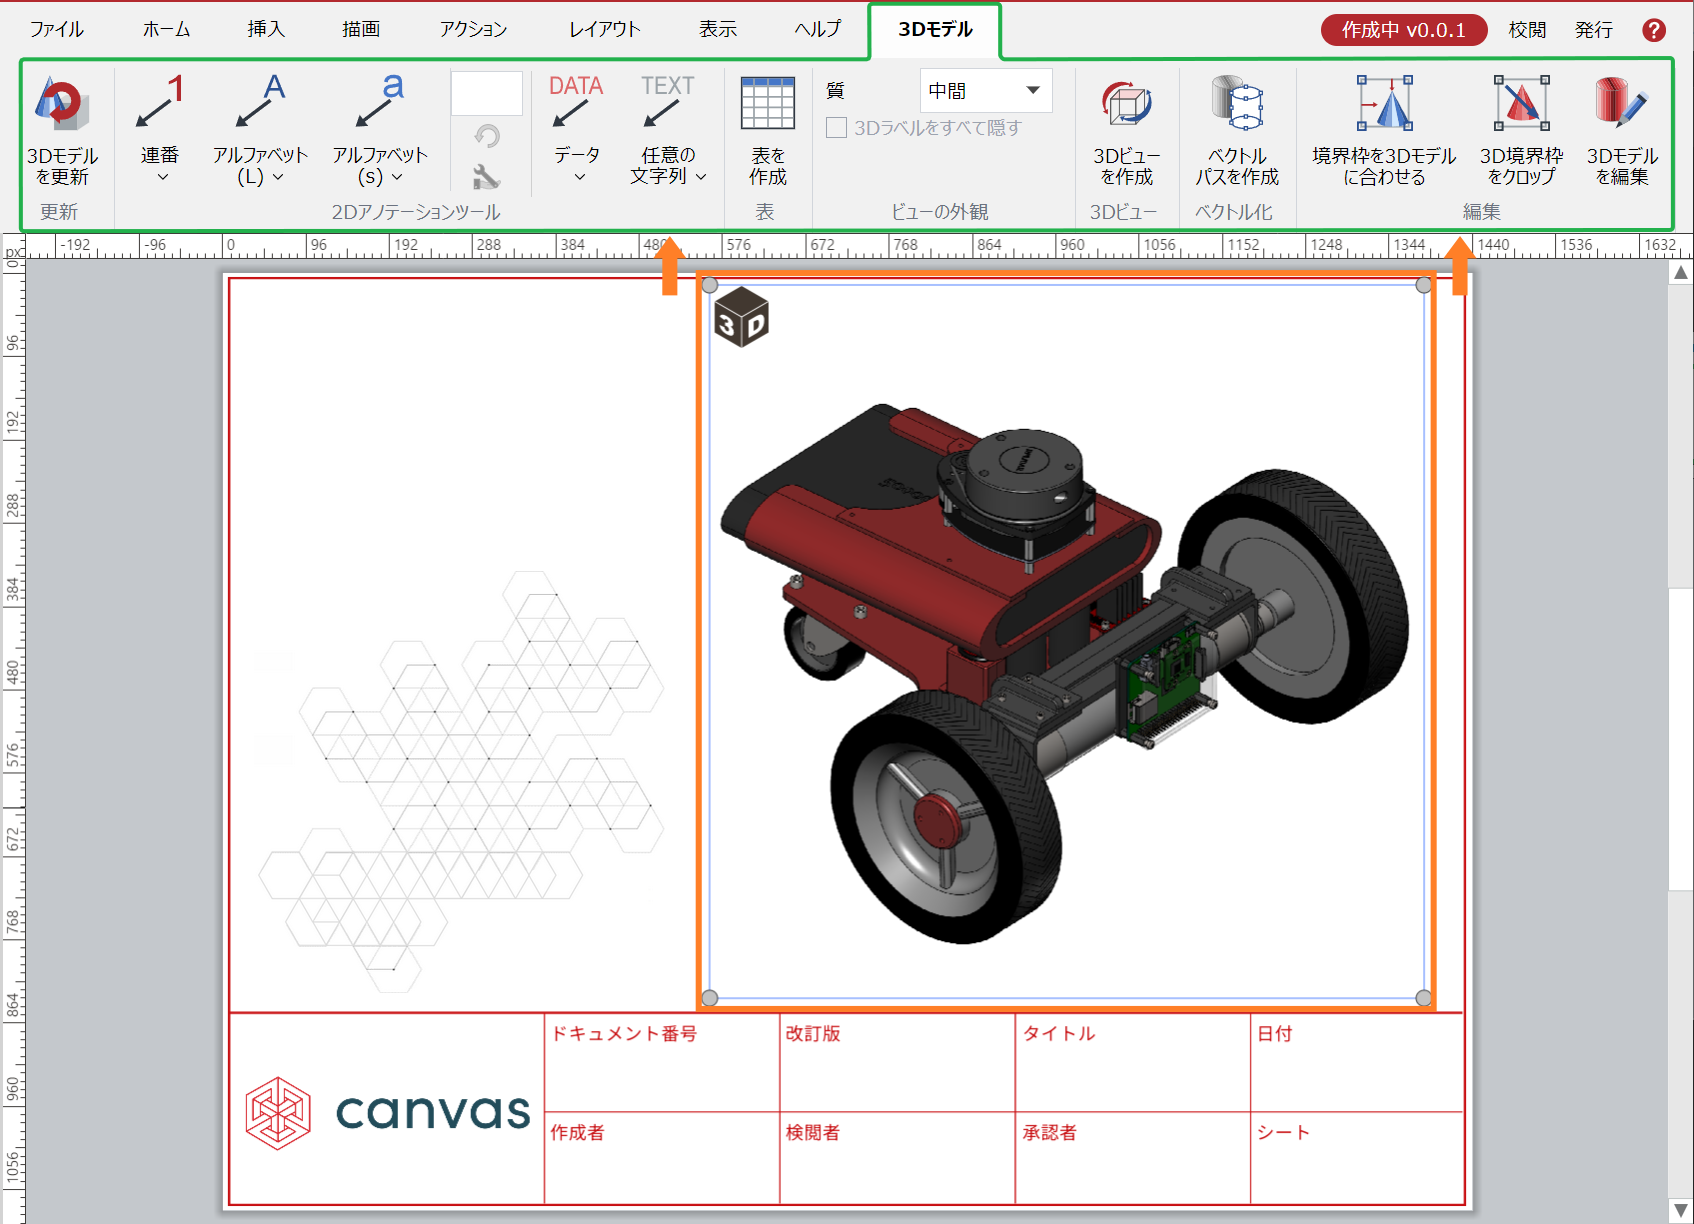
Task: Click the canvas logo in title block
Action: pyautogui.click(x=388, y=1113)
